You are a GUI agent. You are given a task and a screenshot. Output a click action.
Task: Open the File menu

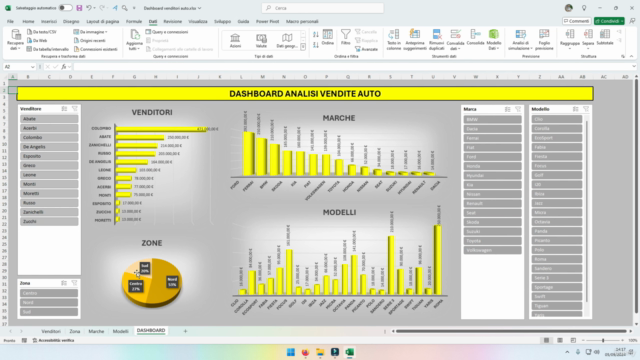click(11, 21)
